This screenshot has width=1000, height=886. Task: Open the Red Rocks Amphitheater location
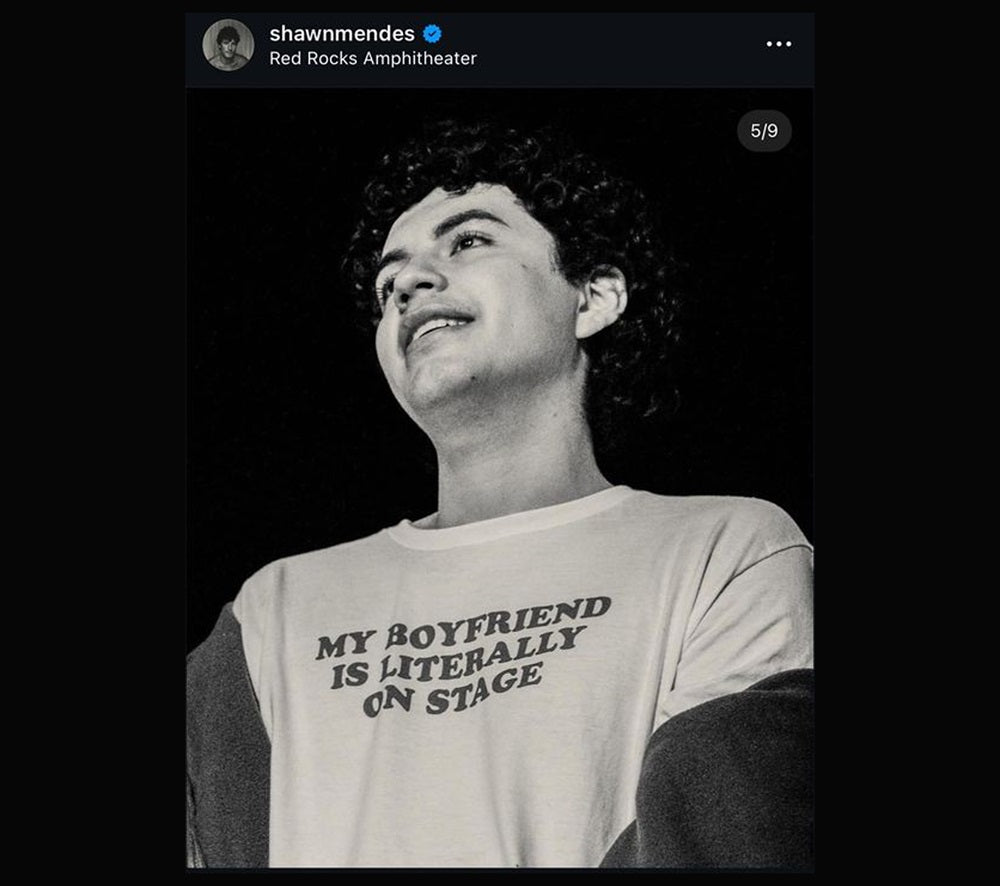coord(373,58)
